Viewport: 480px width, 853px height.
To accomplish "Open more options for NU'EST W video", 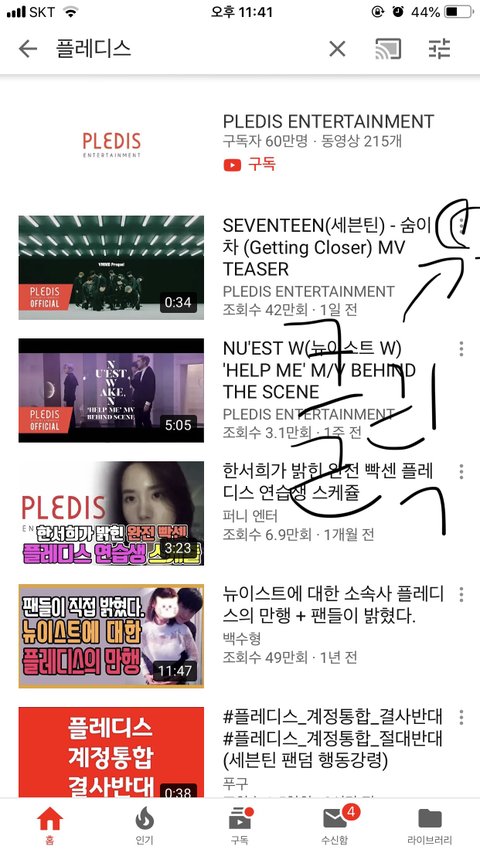I will point(461,349).
